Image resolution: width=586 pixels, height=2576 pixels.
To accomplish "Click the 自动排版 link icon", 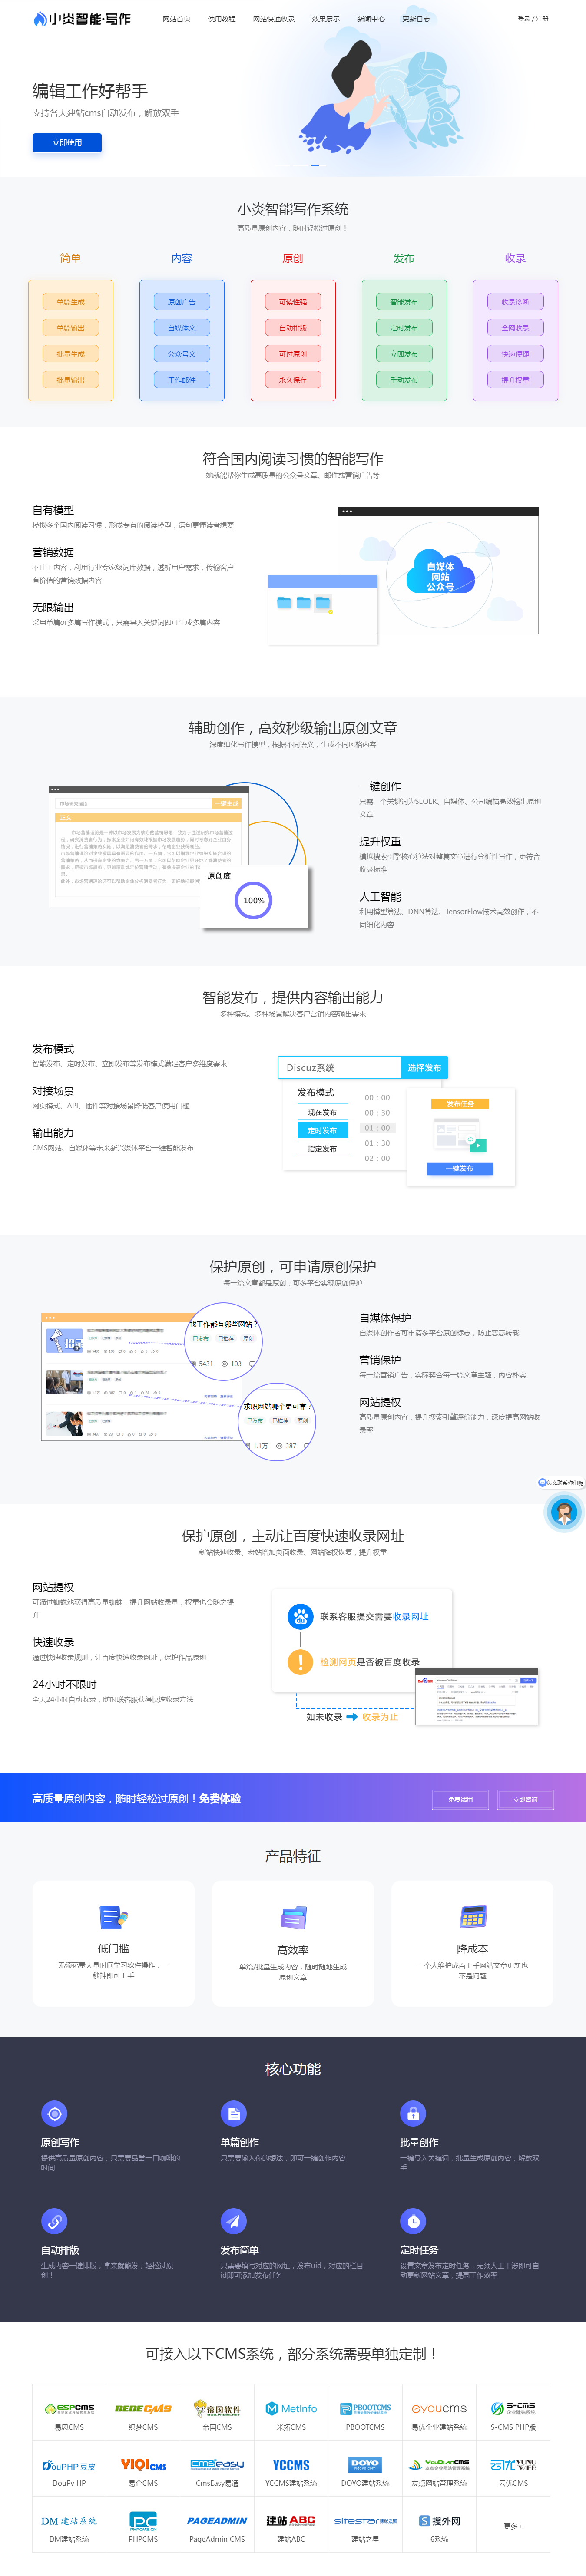I will [x=54, y=2221].
